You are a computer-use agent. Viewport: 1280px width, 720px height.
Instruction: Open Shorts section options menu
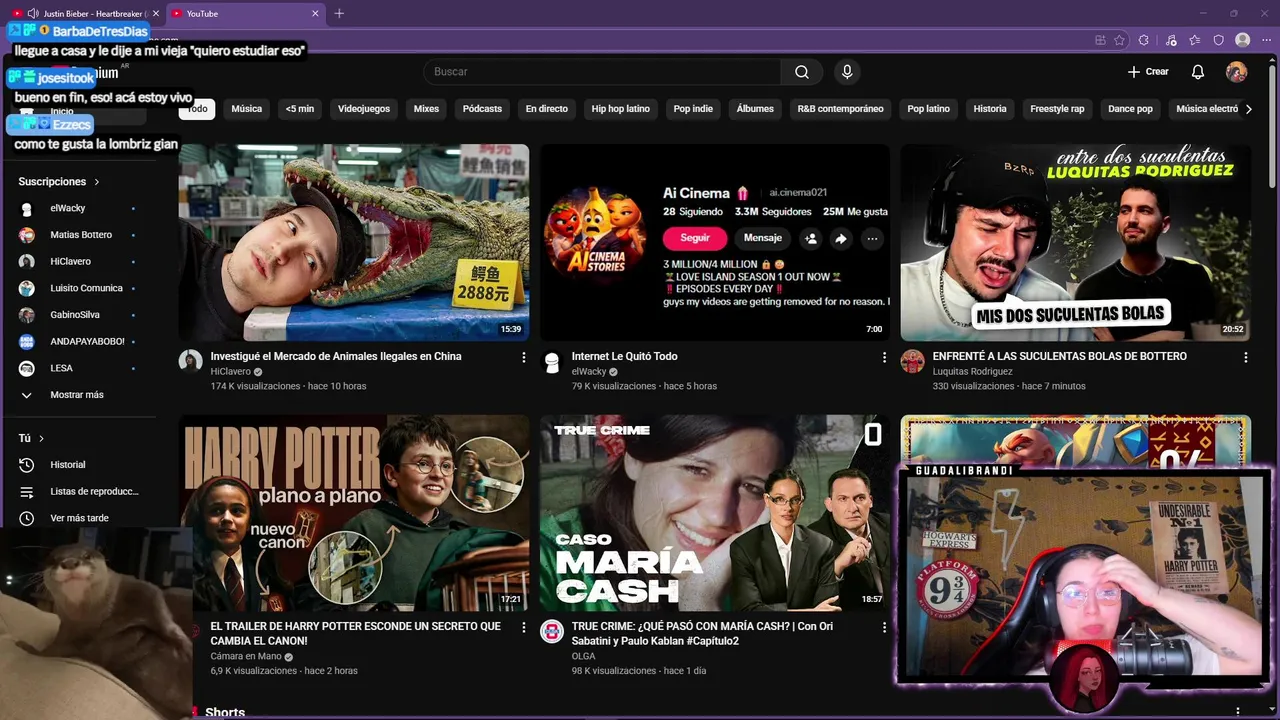pos(1238,712)
